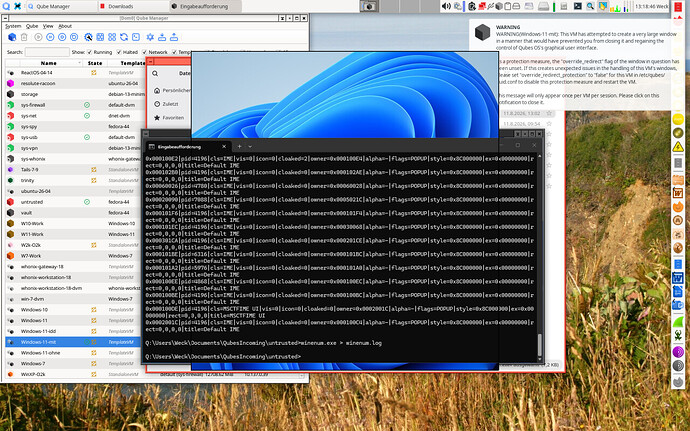Click the restore from backup icon in toolbar
The width and height of the screenshot is (690, 431).
[174, 37]
